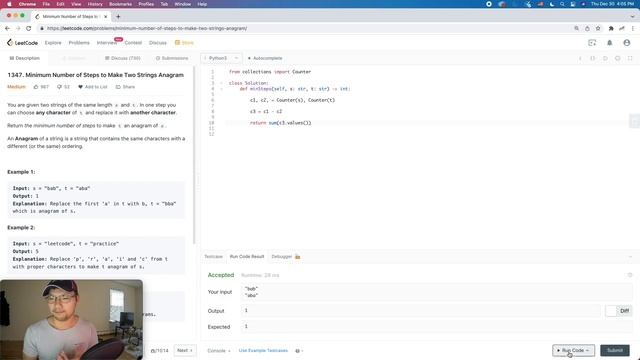Open the LeetCode playground icon

[592, 43]
